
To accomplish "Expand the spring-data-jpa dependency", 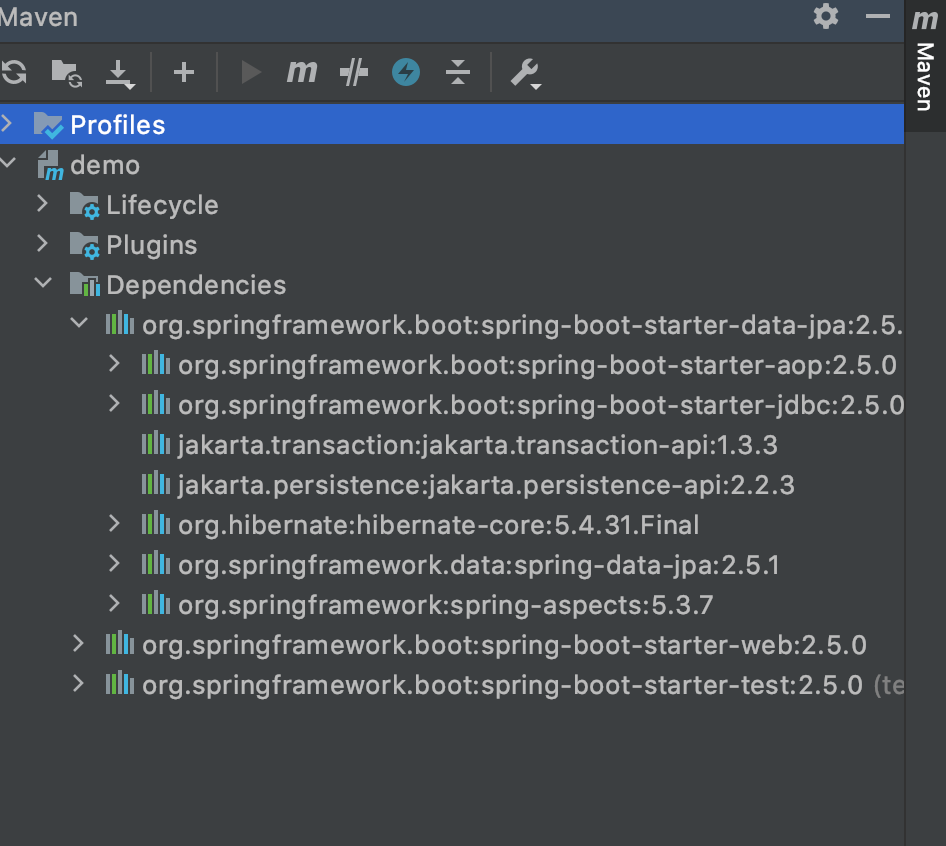I will (112, 564).
